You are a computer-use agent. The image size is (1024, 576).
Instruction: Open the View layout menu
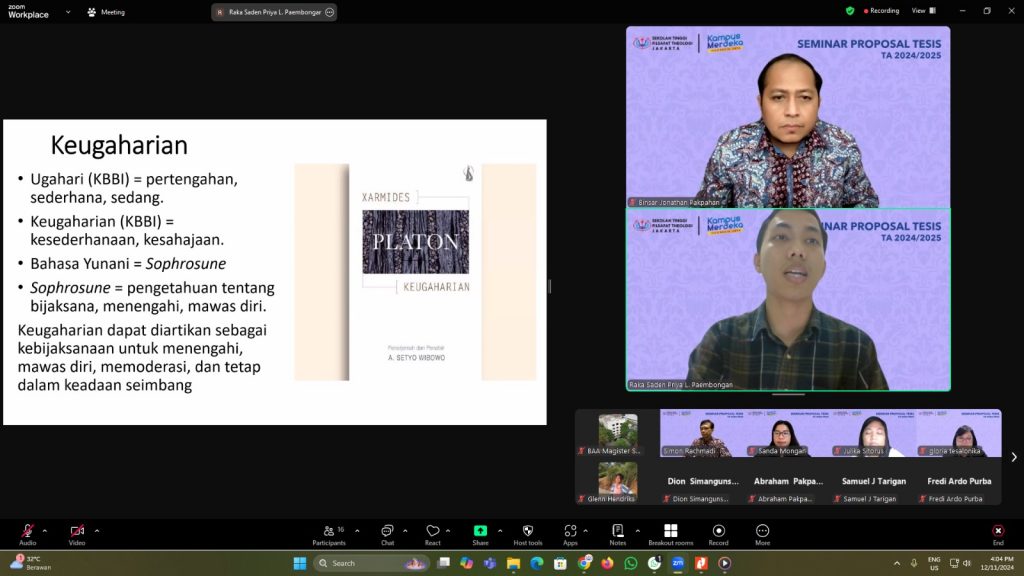[x=923, y=11]
